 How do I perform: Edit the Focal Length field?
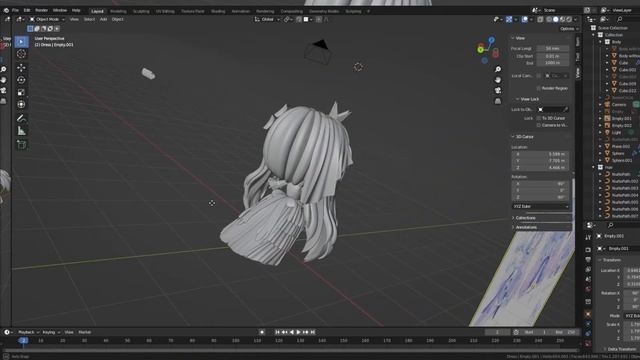(x=552, y=49)
